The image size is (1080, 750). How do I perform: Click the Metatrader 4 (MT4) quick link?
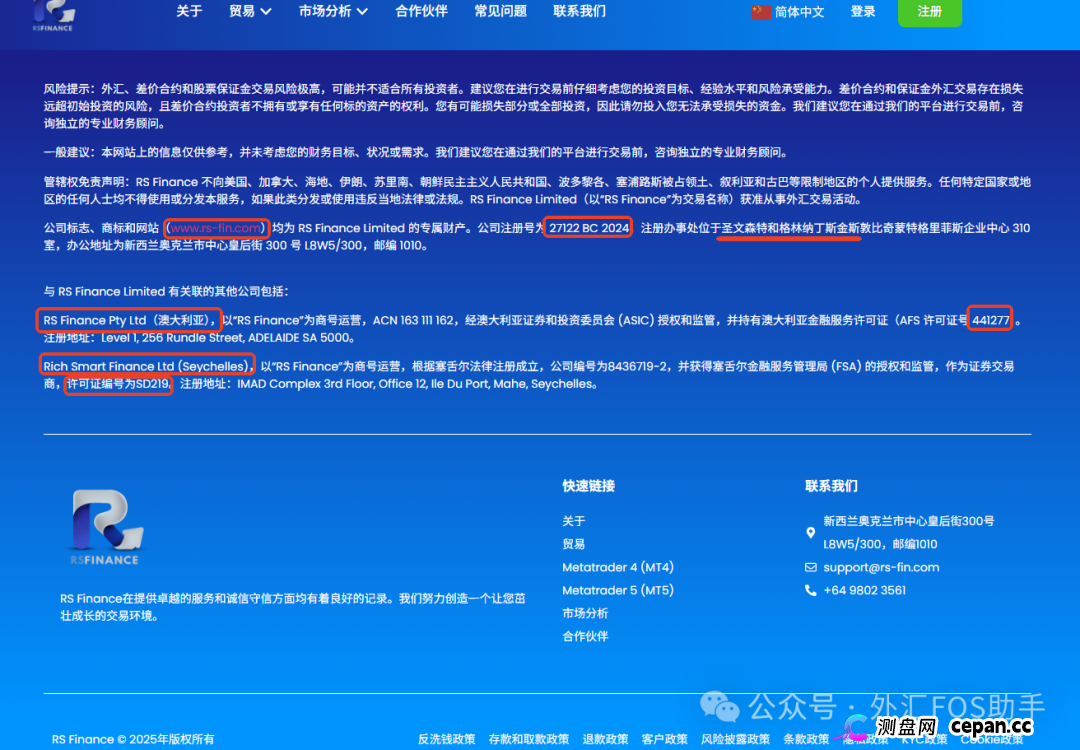click(618, 567)
